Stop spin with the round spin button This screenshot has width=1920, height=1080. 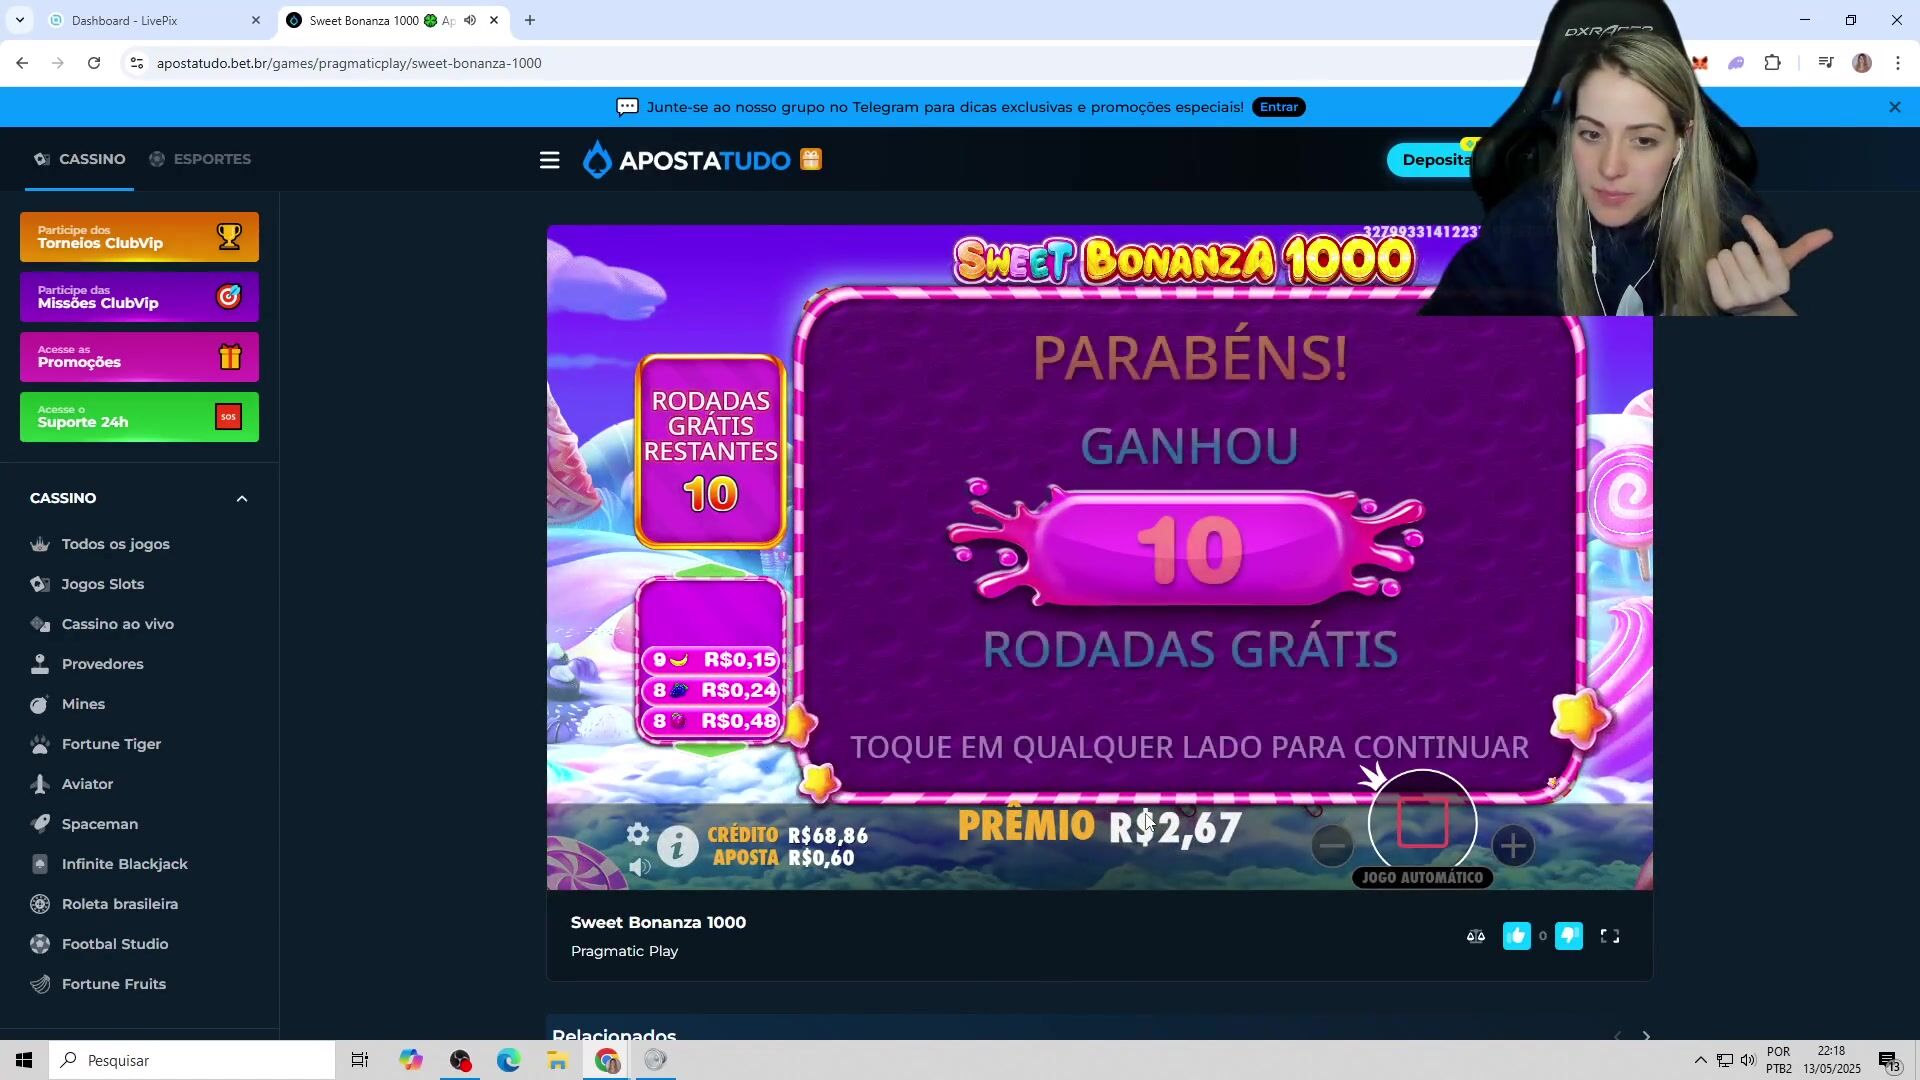coord(1422,823)
